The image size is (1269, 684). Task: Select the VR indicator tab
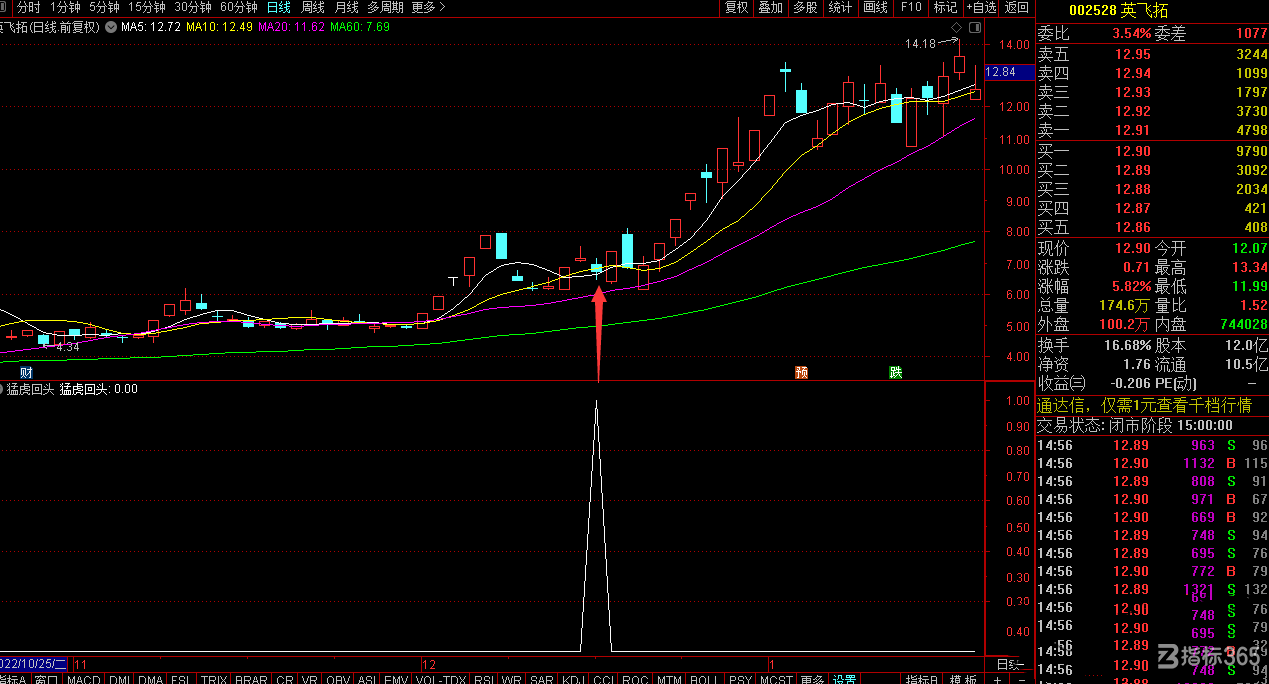[x=310, y=679]
